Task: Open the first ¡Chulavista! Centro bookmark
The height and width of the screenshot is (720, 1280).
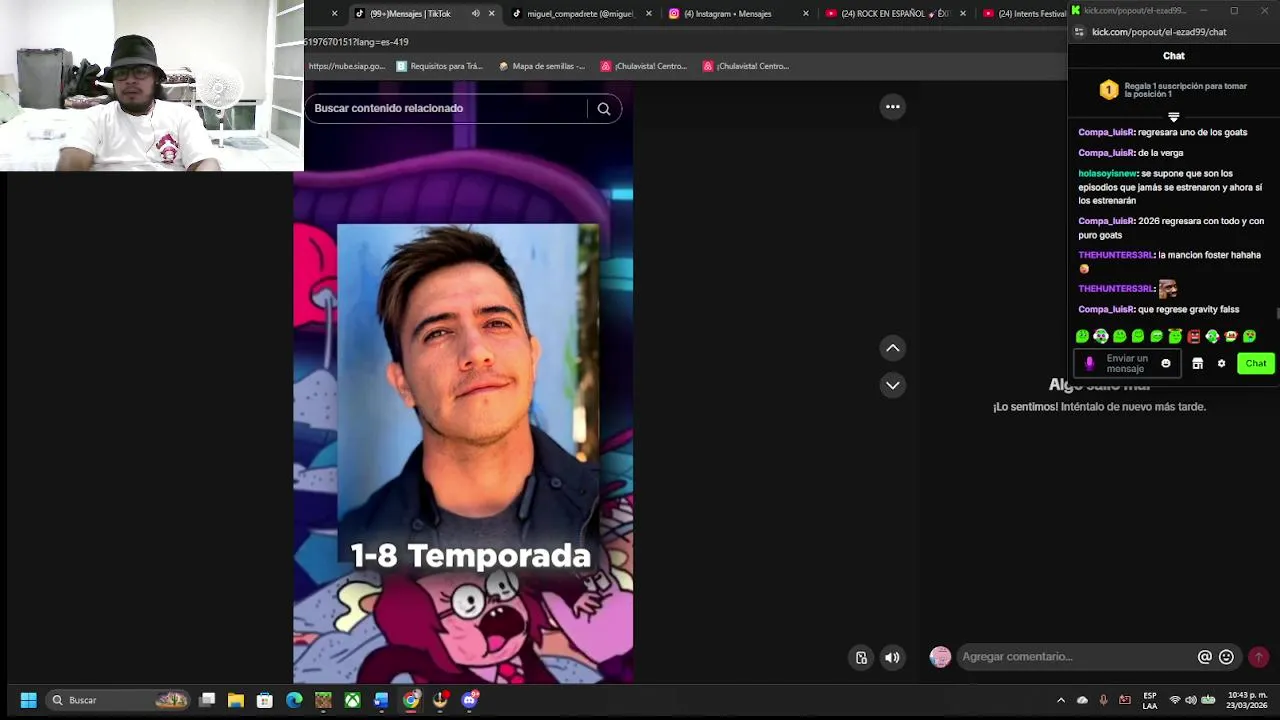Action: tap(644, 66)
